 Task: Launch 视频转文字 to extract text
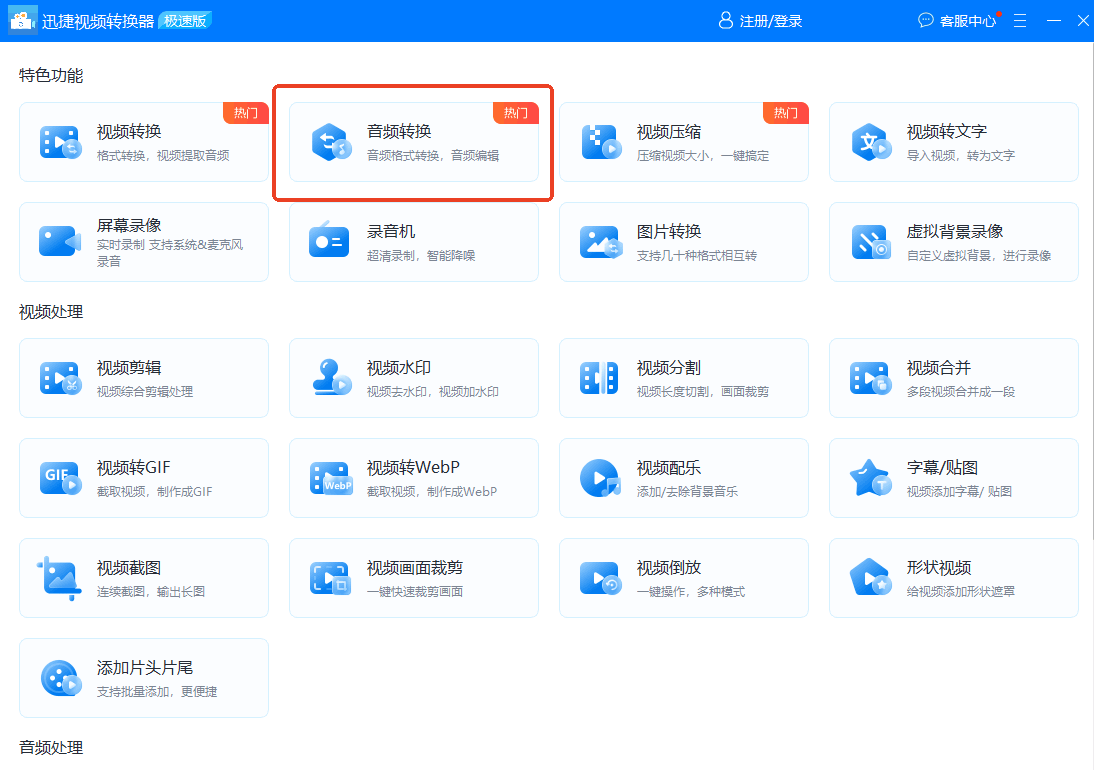[x=954, y=141]
